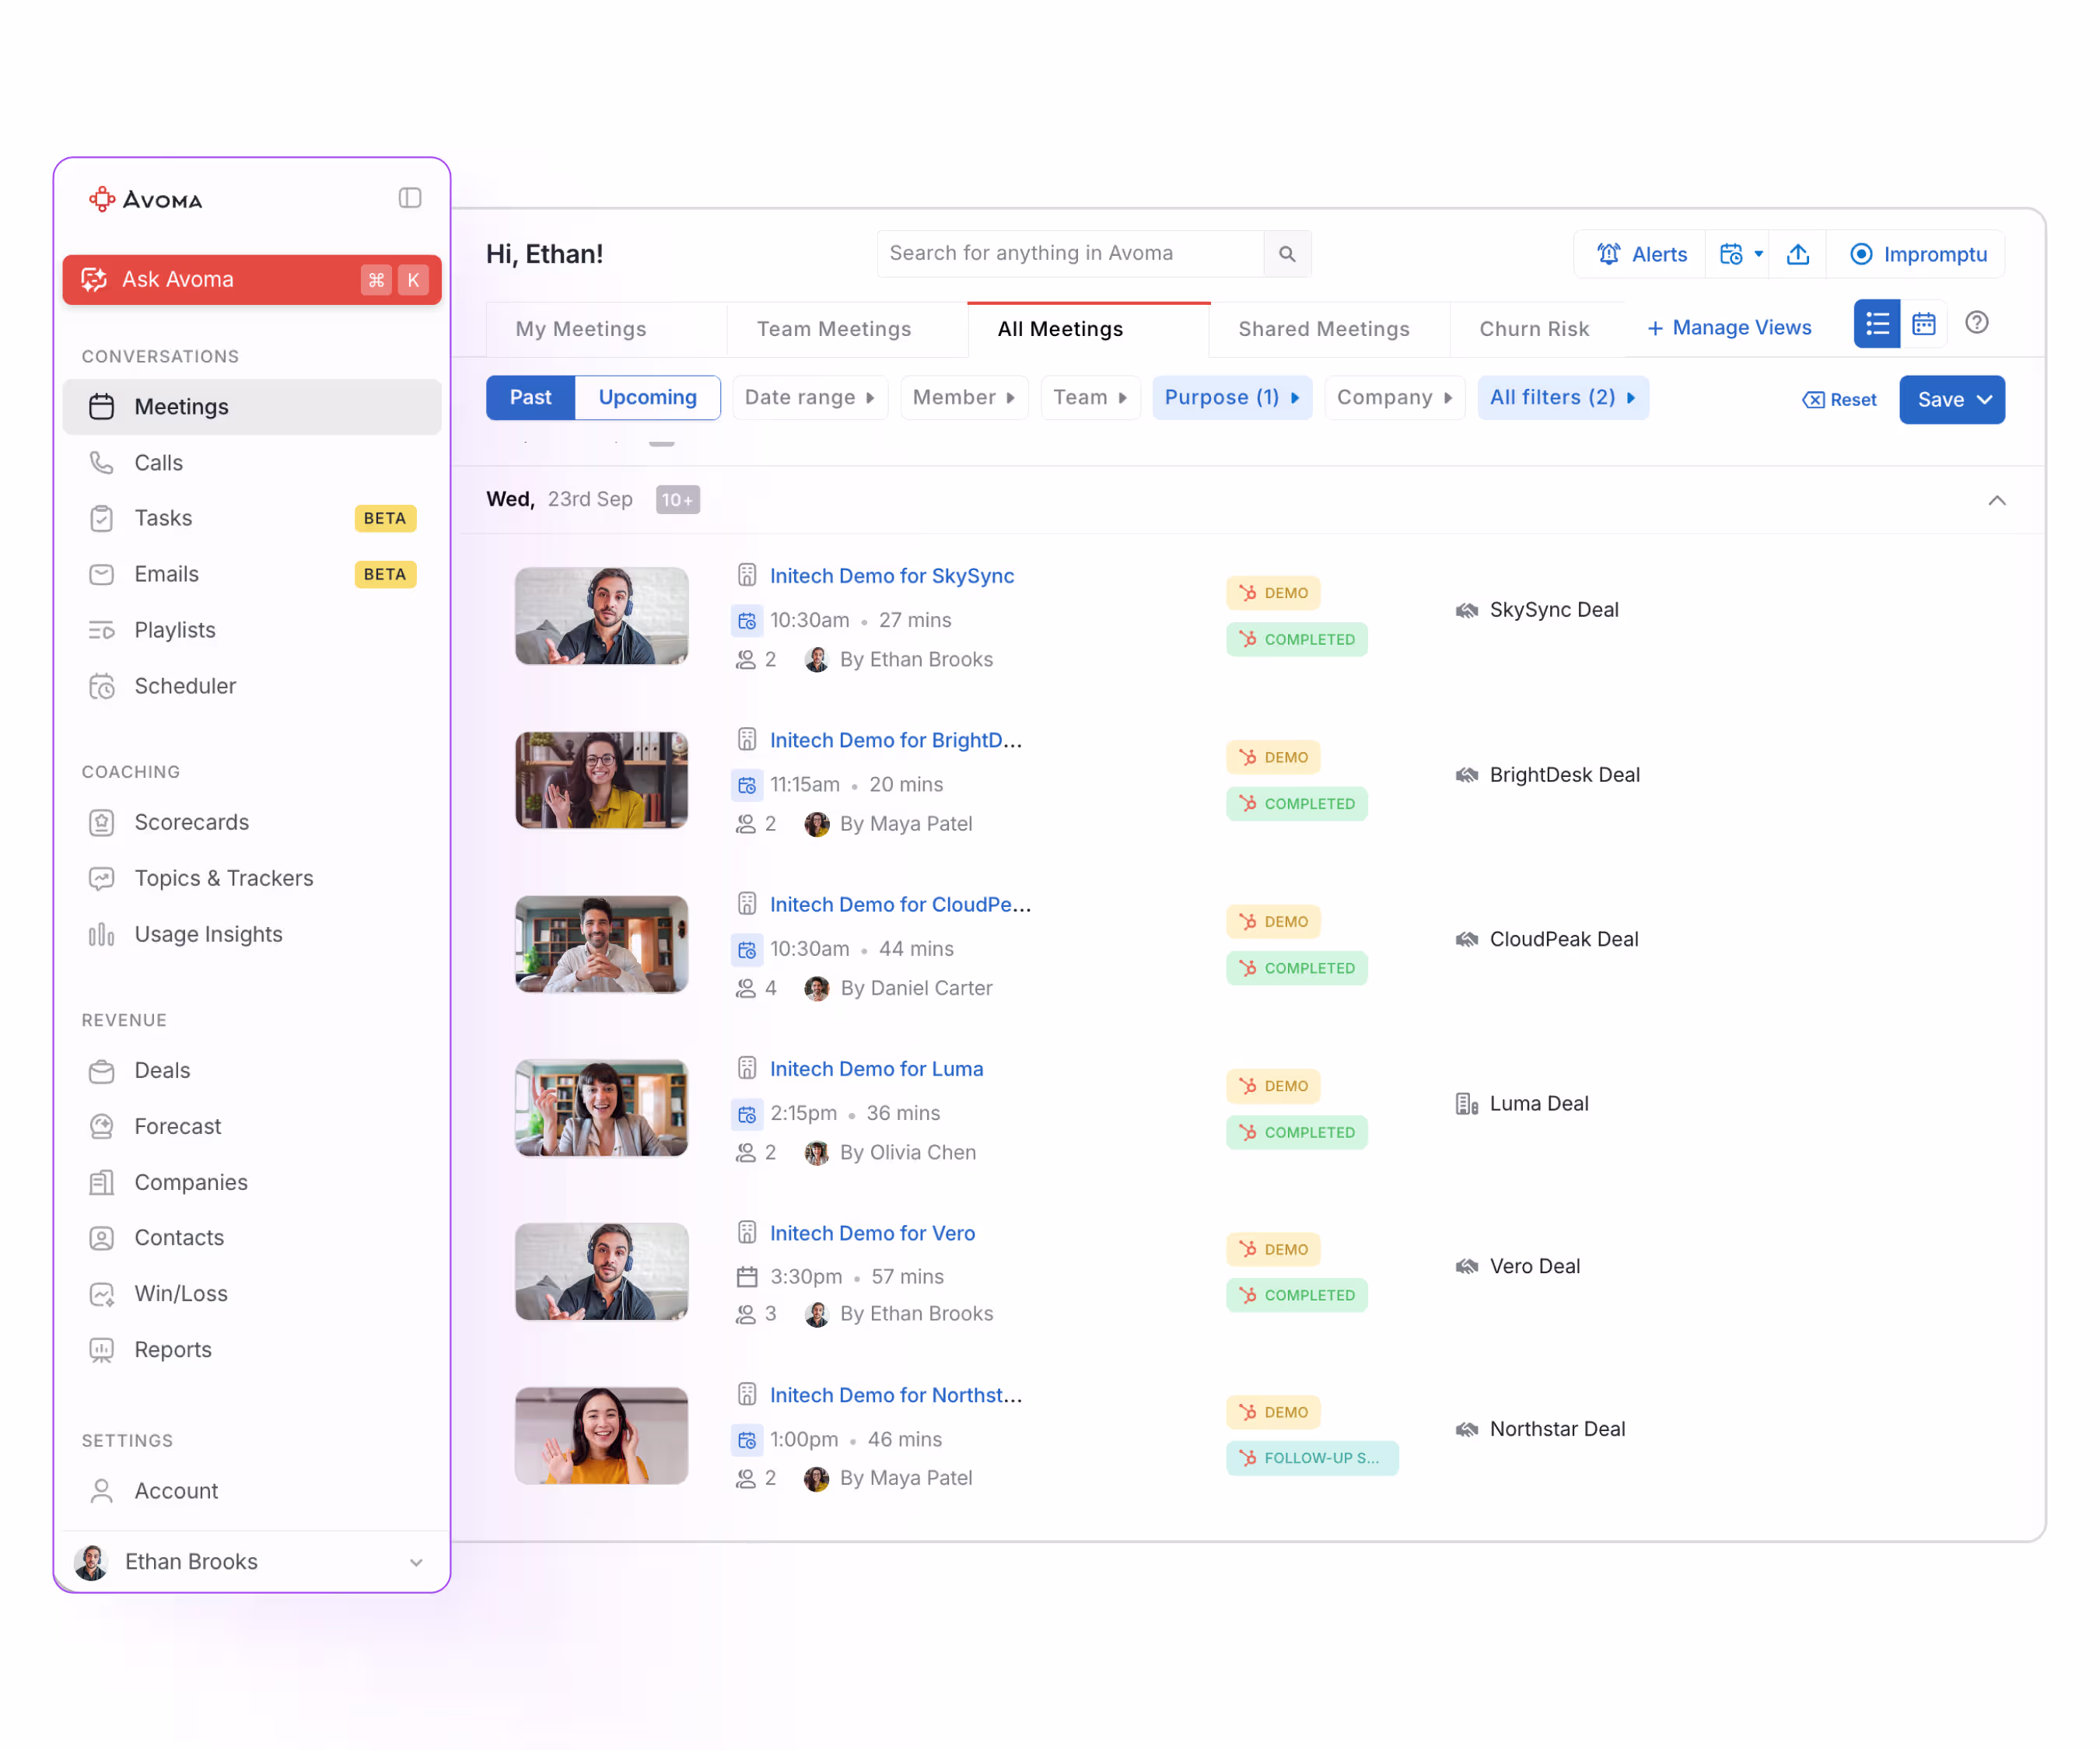Open Scheduler in the sidebar
The width and height of the screenshot is (2100, 1750).
[x=252, y=686]
